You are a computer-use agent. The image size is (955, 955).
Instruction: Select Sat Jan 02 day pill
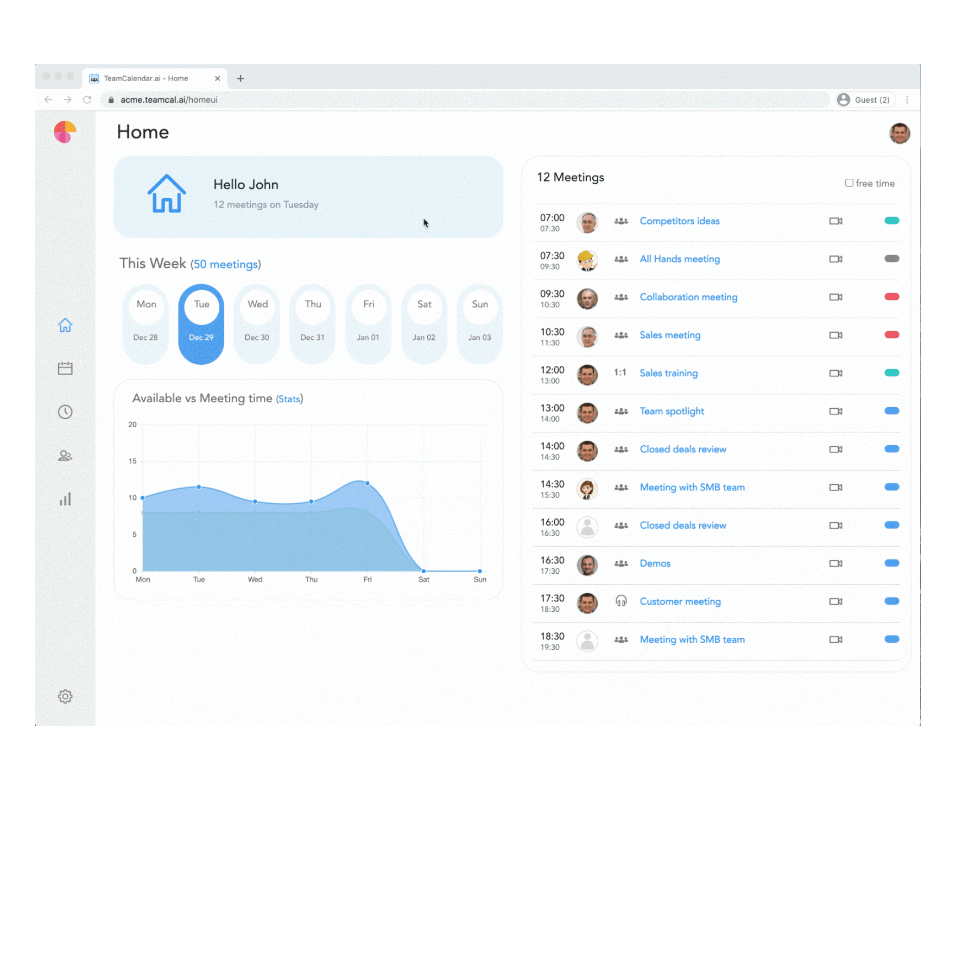pyautogui.click(x=424, y=324)
